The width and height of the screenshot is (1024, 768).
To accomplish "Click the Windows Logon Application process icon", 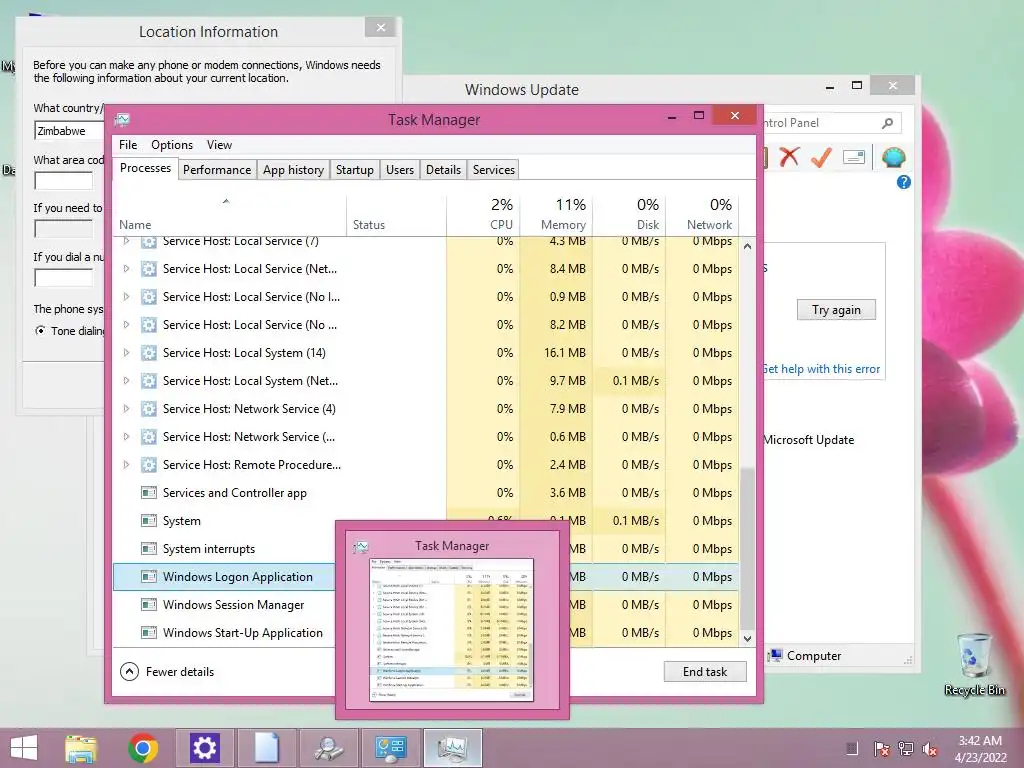I will click(x=149, y=577).
